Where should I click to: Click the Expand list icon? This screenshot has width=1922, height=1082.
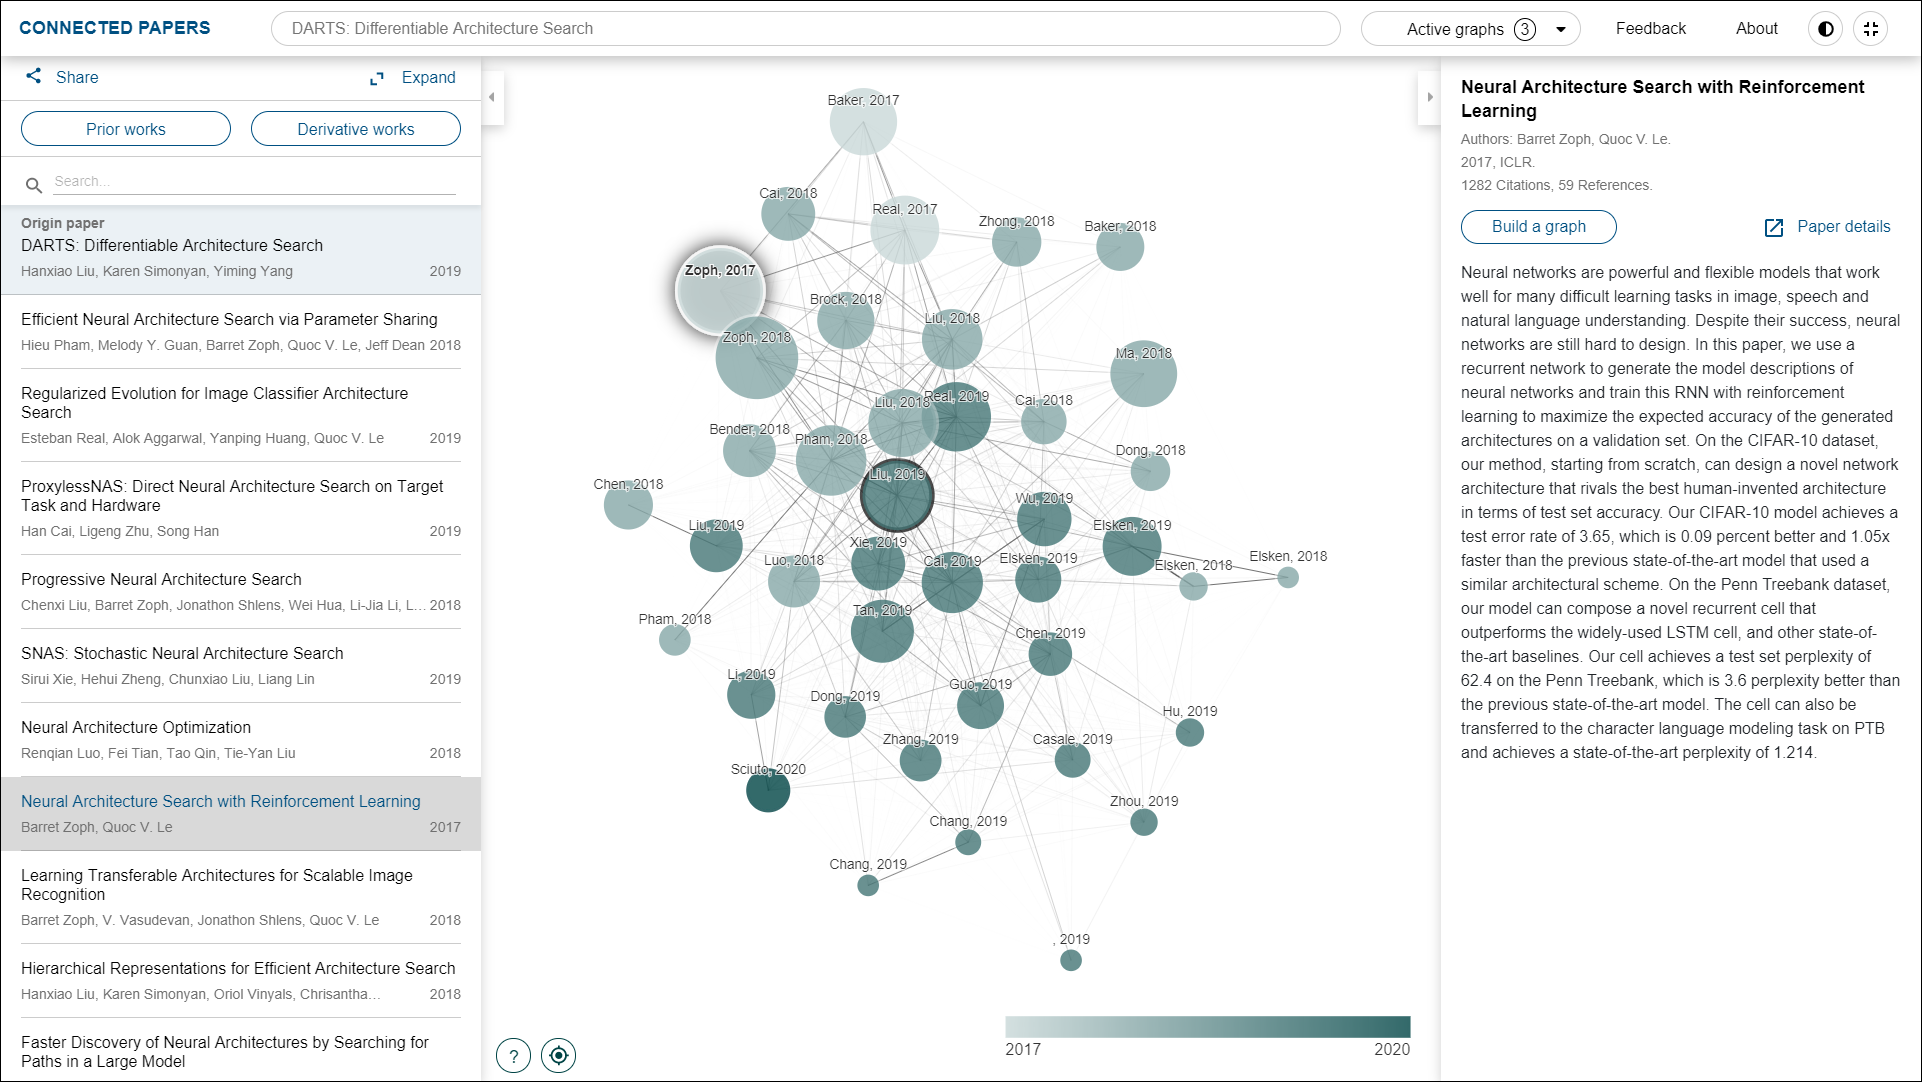point(377,78)
